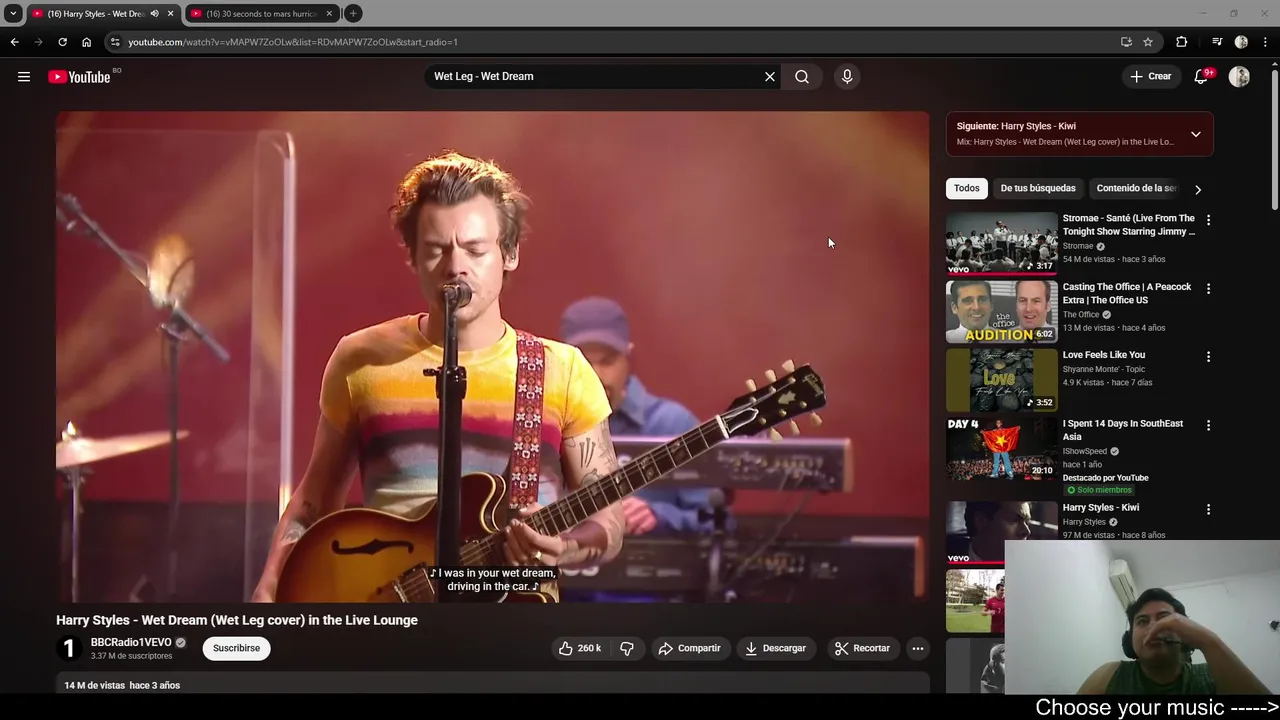Switch to the Harry Styles - Wet Dream tab
1280x720 pixels.
[95, 14]
